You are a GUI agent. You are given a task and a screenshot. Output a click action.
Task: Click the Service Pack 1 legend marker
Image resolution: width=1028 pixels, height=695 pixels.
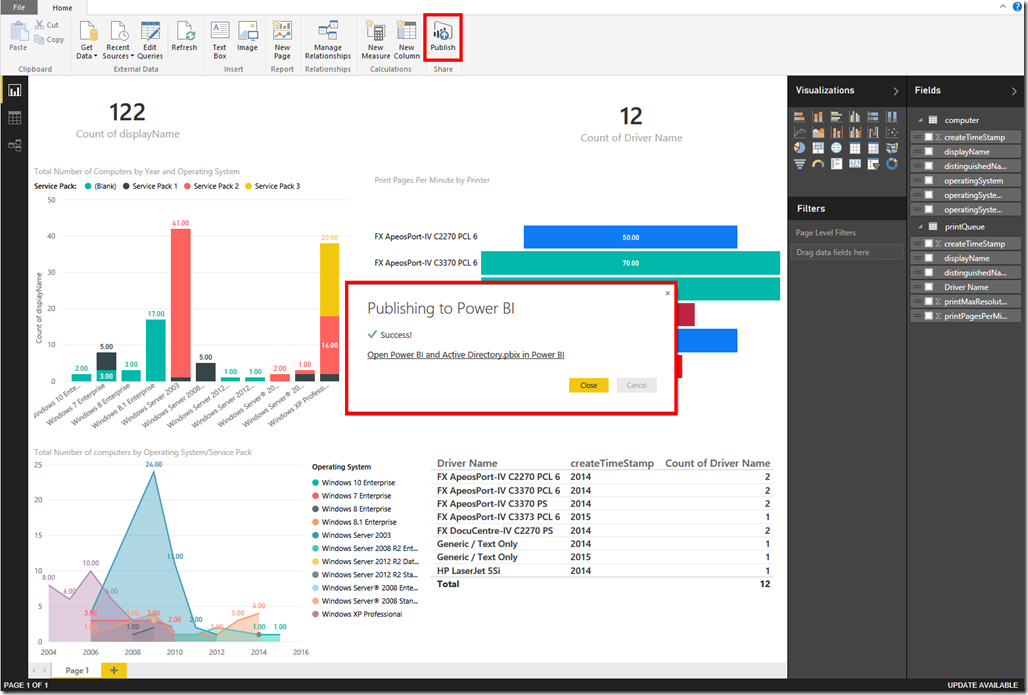coord(127,186)
